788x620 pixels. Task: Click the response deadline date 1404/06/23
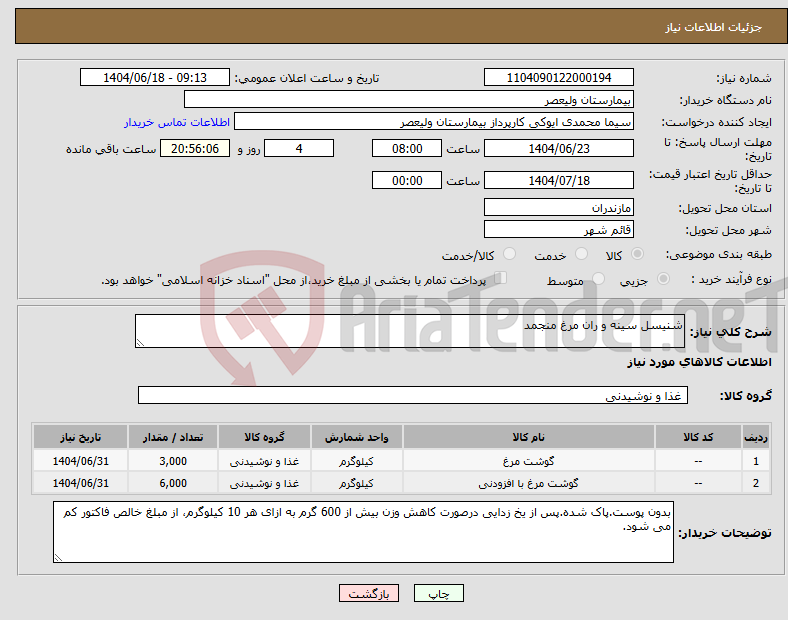[x=558, y=148]
